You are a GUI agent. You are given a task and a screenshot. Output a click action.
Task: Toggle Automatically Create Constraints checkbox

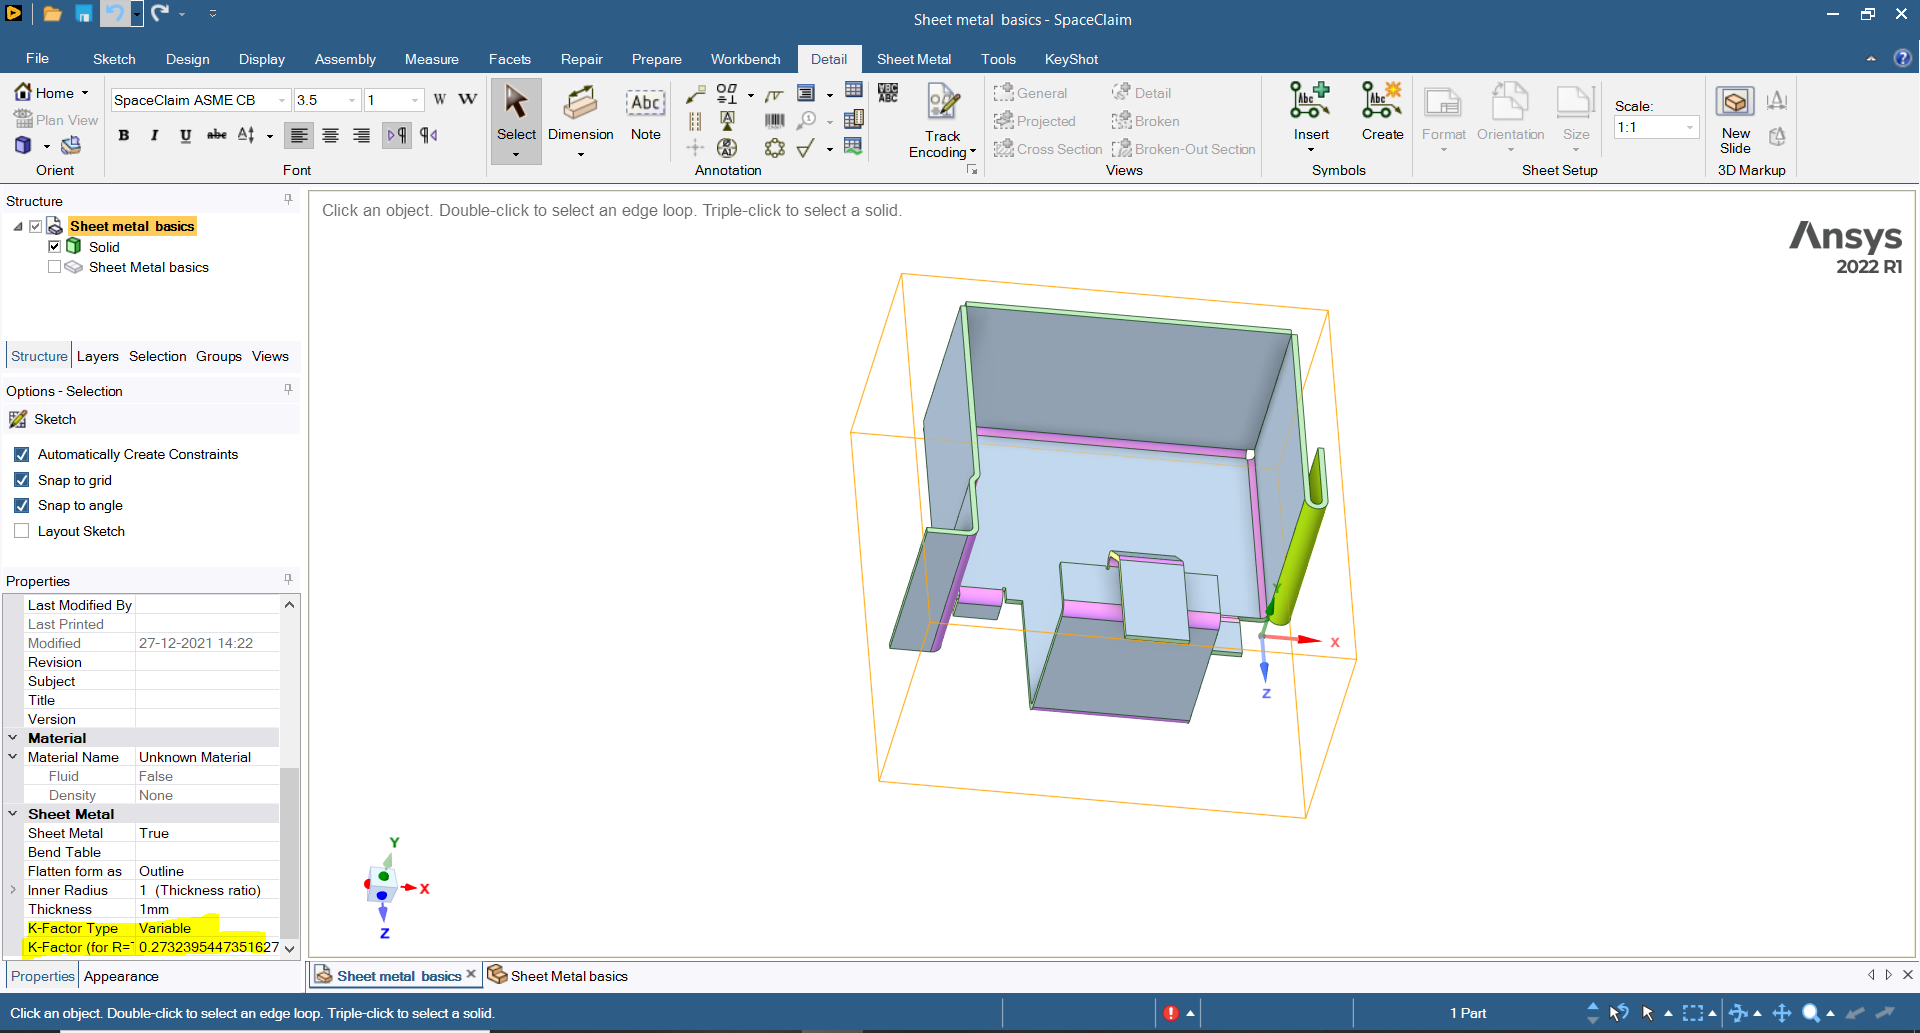(22, 454)
